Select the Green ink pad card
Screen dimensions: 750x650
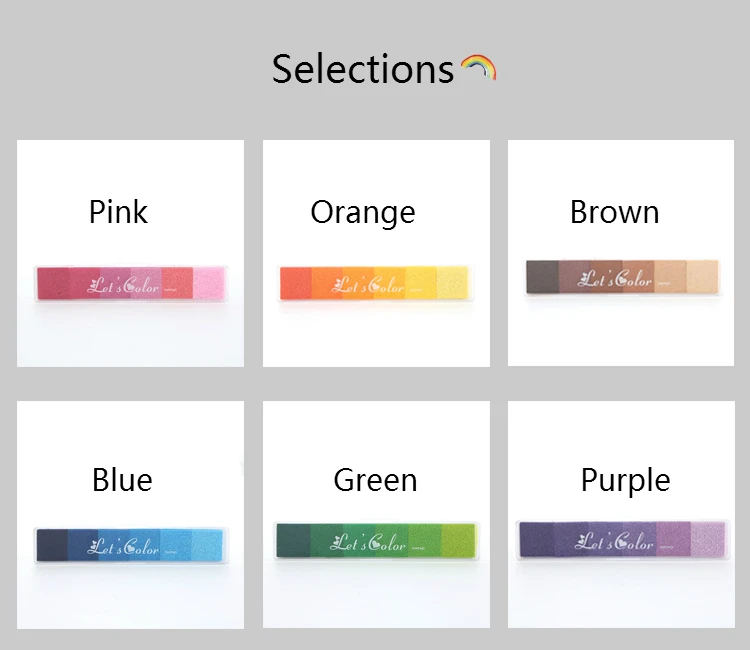click(376, 514)
